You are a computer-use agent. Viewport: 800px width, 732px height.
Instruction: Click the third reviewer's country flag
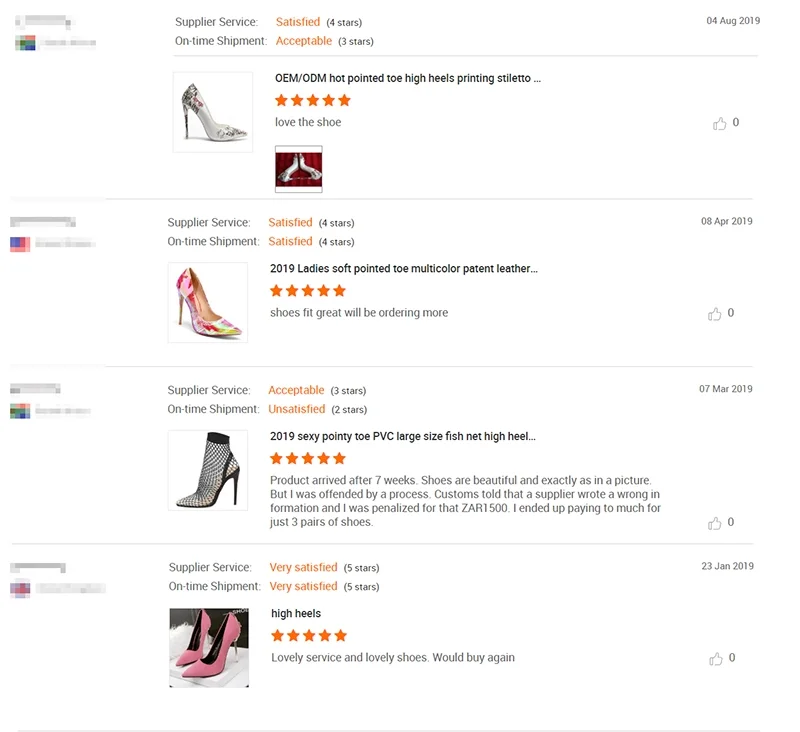(19, 411)
